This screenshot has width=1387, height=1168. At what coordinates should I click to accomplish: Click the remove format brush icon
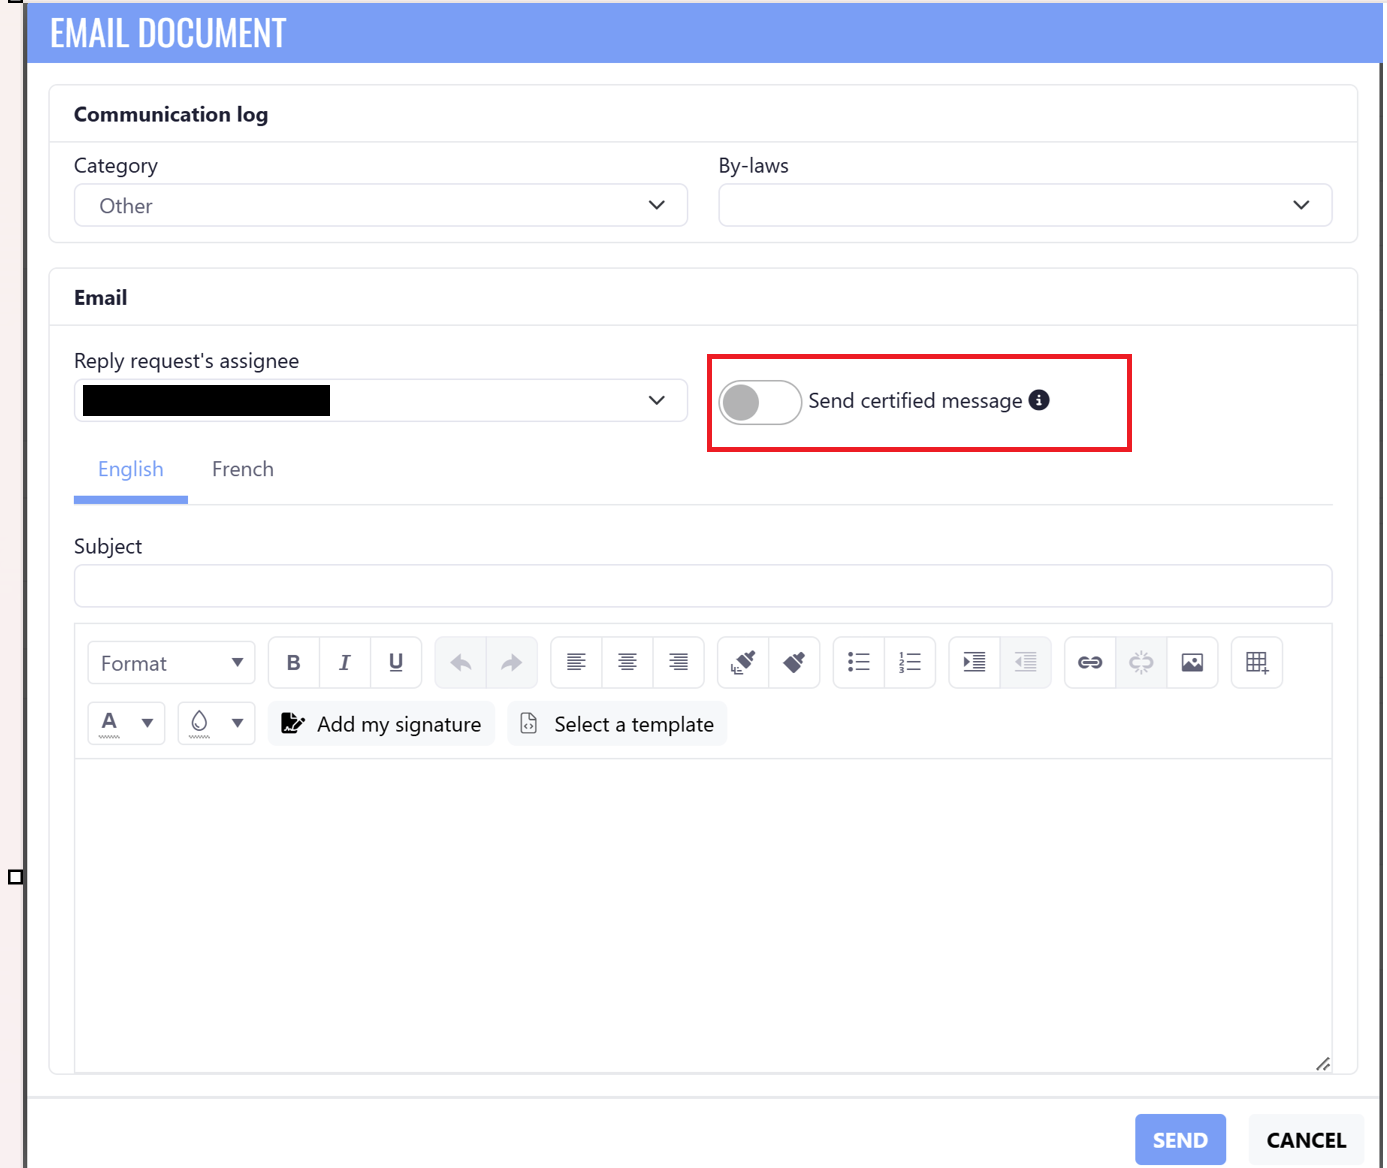[794, 662]
